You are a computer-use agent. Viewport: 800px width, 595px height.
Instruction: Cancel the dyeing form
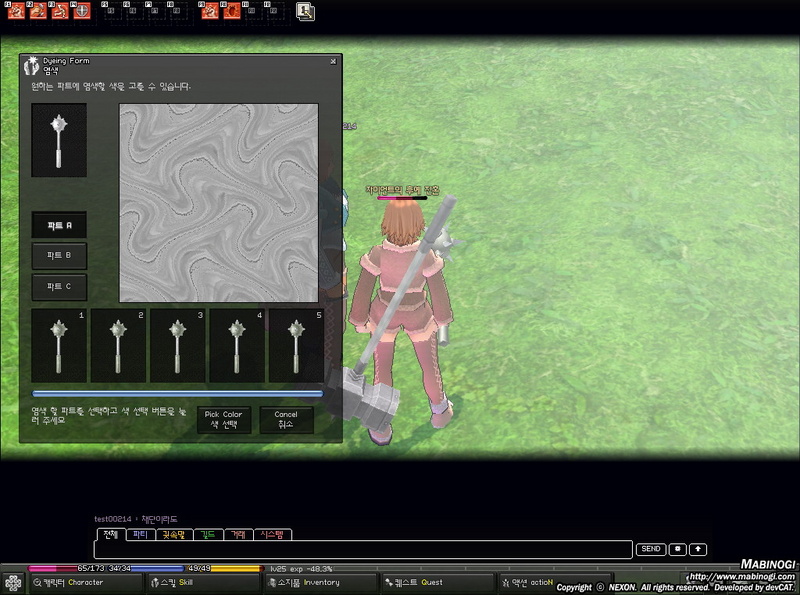[286, 420]
